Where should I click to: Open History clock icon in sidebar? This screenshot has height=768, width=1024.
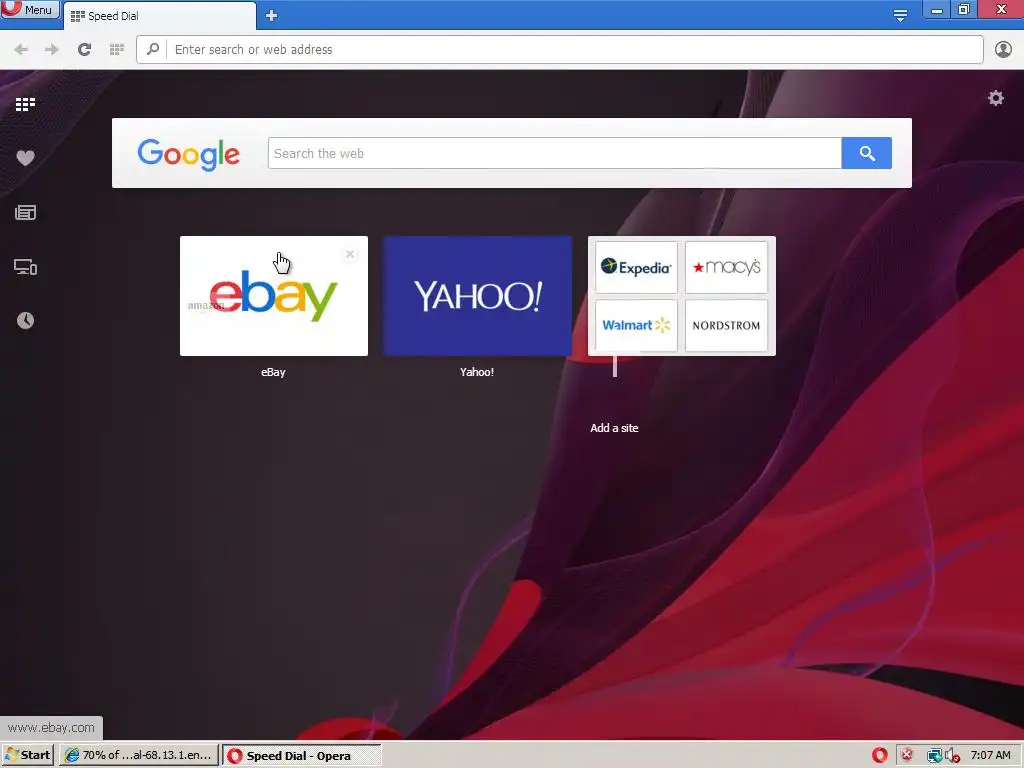[25, 320]
